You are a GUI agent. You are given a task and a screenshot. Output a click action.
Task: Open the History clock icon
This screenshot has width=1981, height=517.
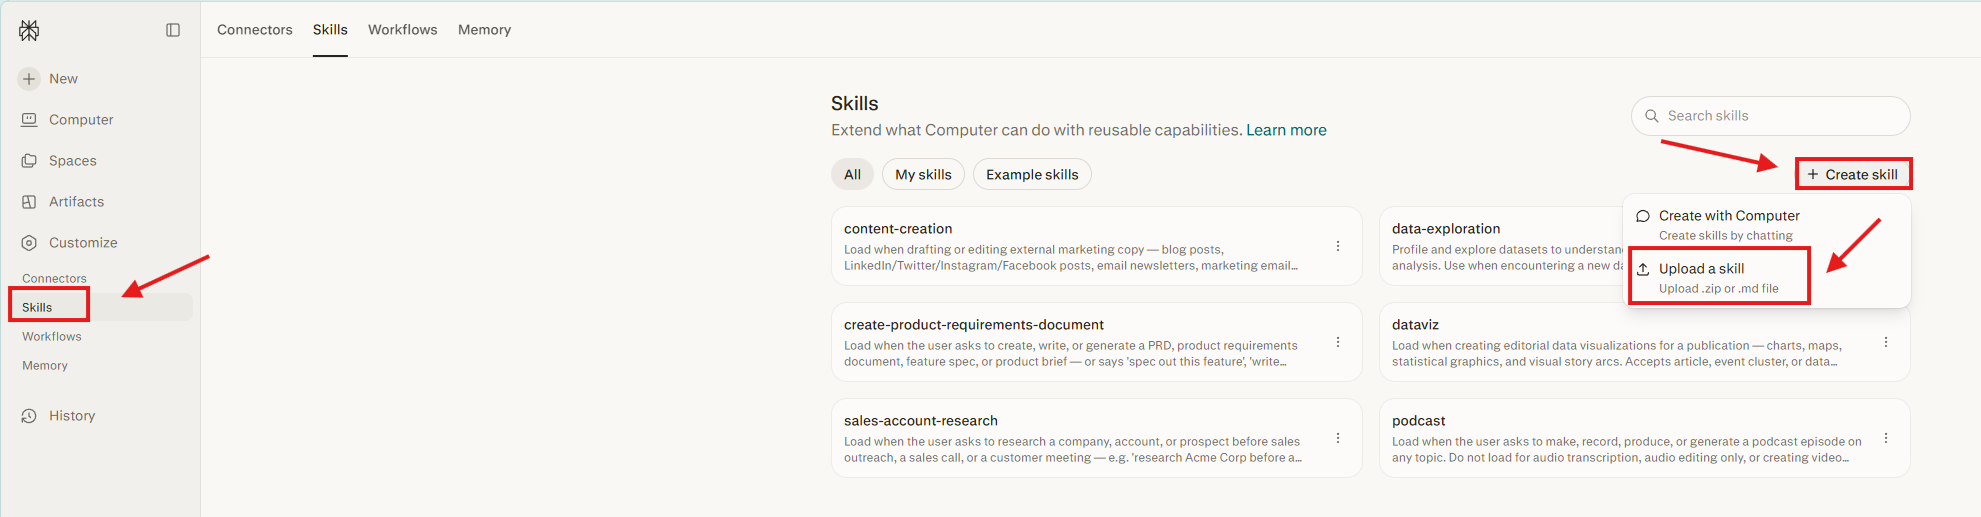pos(29,416)
